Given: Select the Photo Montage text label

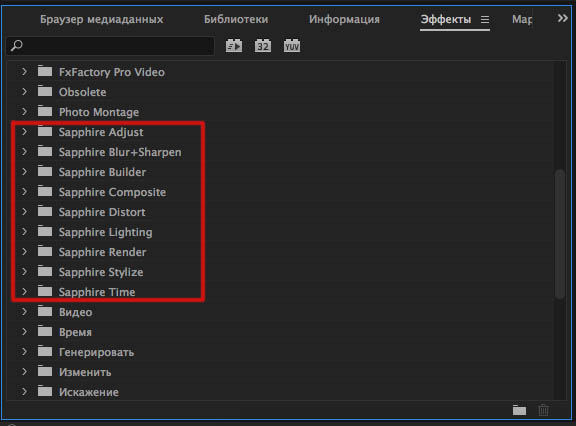Looking at the screenshot, I should 99,112.
